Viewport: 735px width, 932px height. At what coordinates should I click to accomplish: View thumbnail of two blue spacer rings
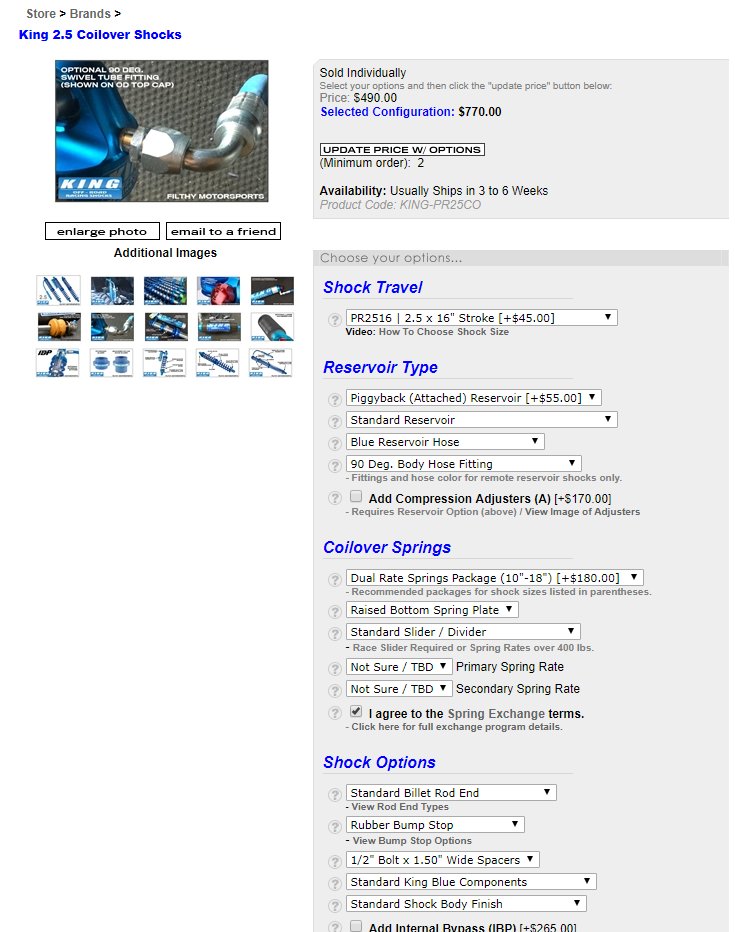tap(111, 363)
